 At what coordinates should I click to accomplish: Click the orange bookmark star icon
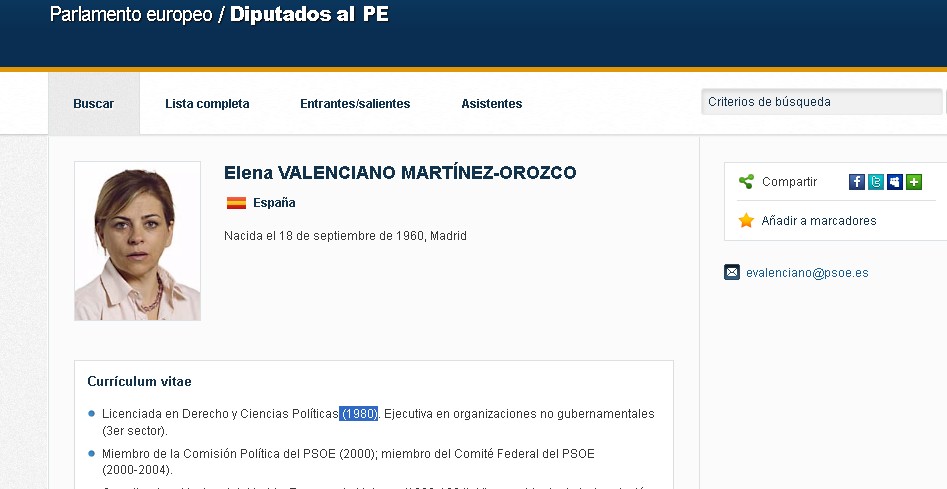point(746,221)
